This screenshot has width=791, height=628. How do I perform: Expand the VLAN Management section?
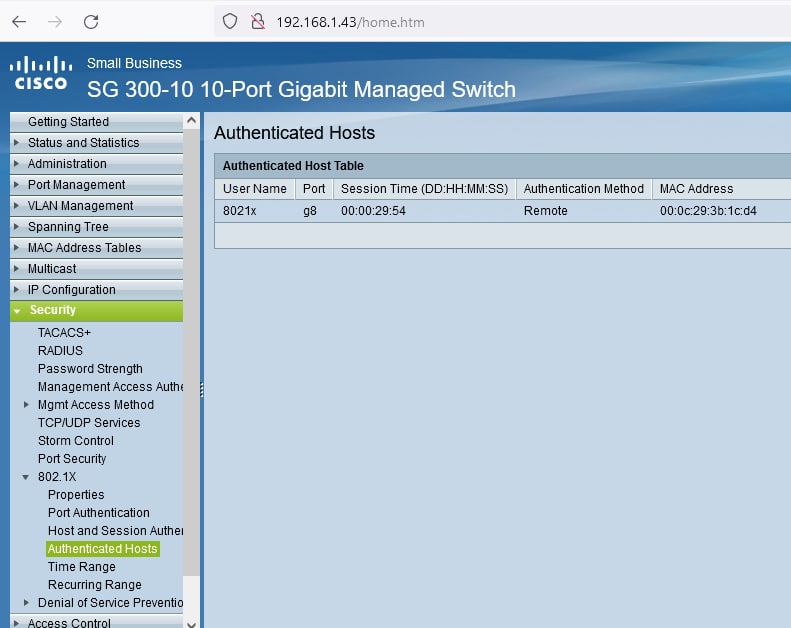tap(17, 206)
